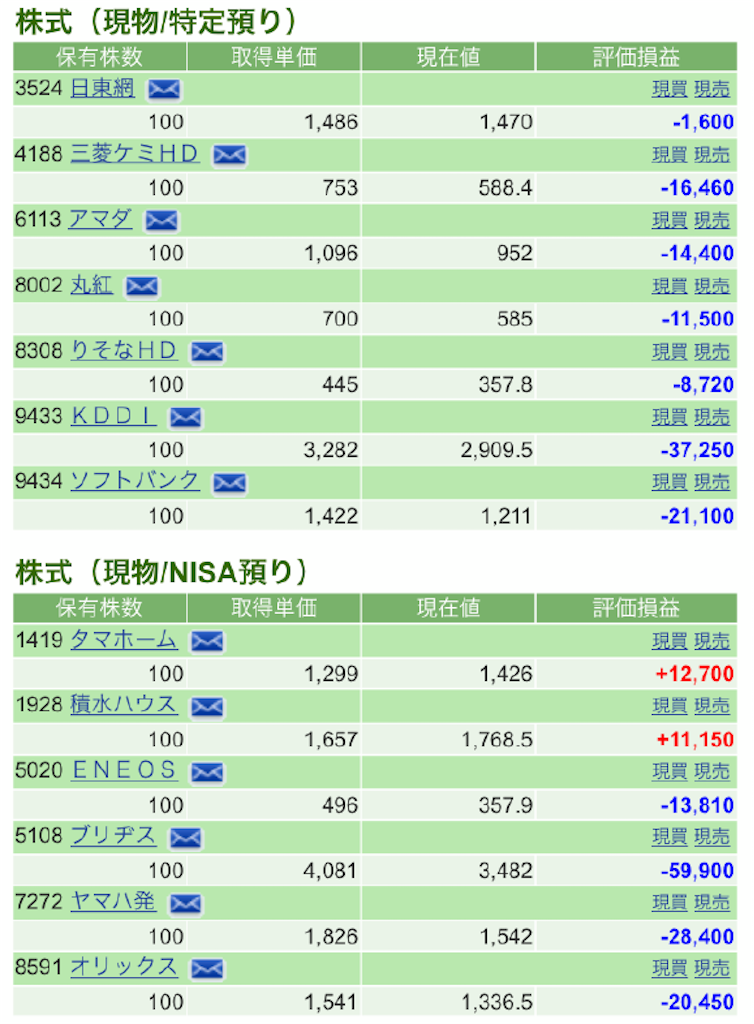This screenshot has height=1024, width=754.
Task: Click 現買 for ヤマハ発
Action: pos(669,903)
